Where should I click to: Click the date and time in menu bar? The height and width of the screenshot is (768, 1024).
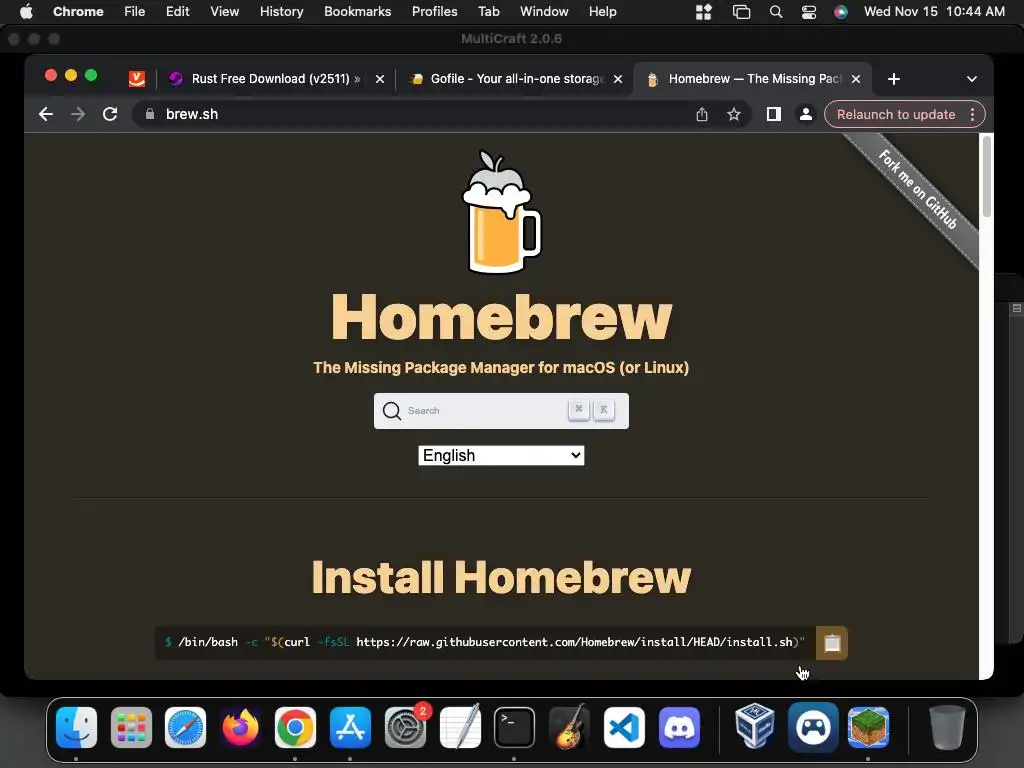(x=934, y=12)
